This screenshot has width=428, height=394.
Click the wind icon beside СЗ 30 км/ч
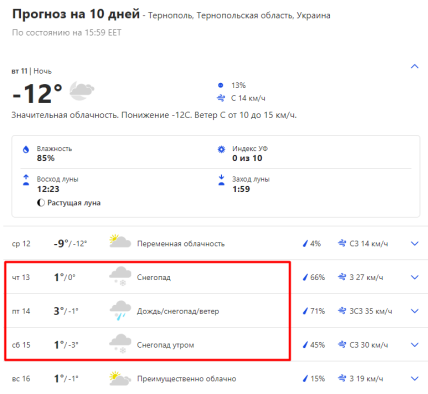pos(342,345)
